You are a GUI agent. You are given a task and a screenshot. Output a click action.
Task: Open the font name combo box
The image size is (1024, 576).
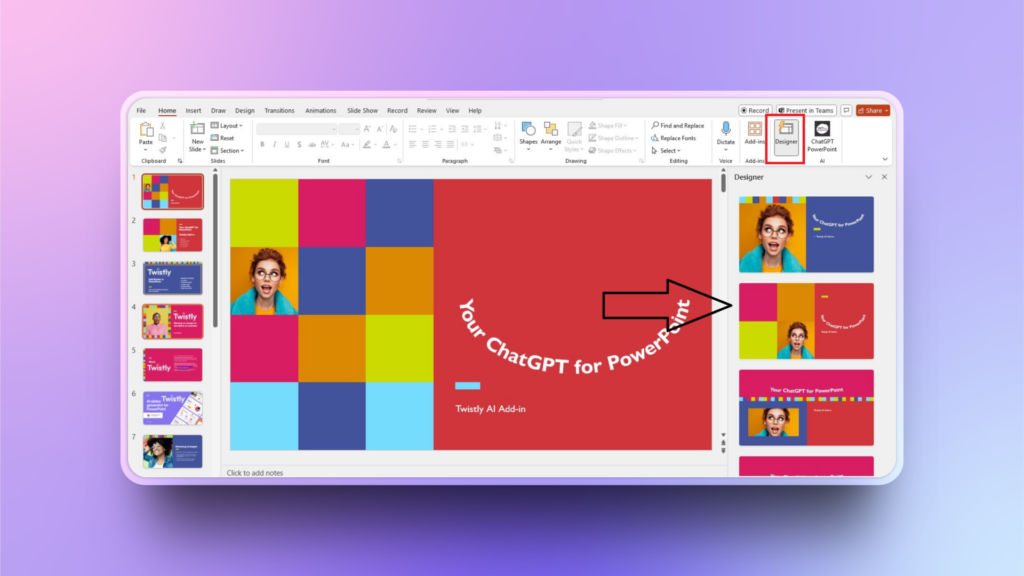296,129
